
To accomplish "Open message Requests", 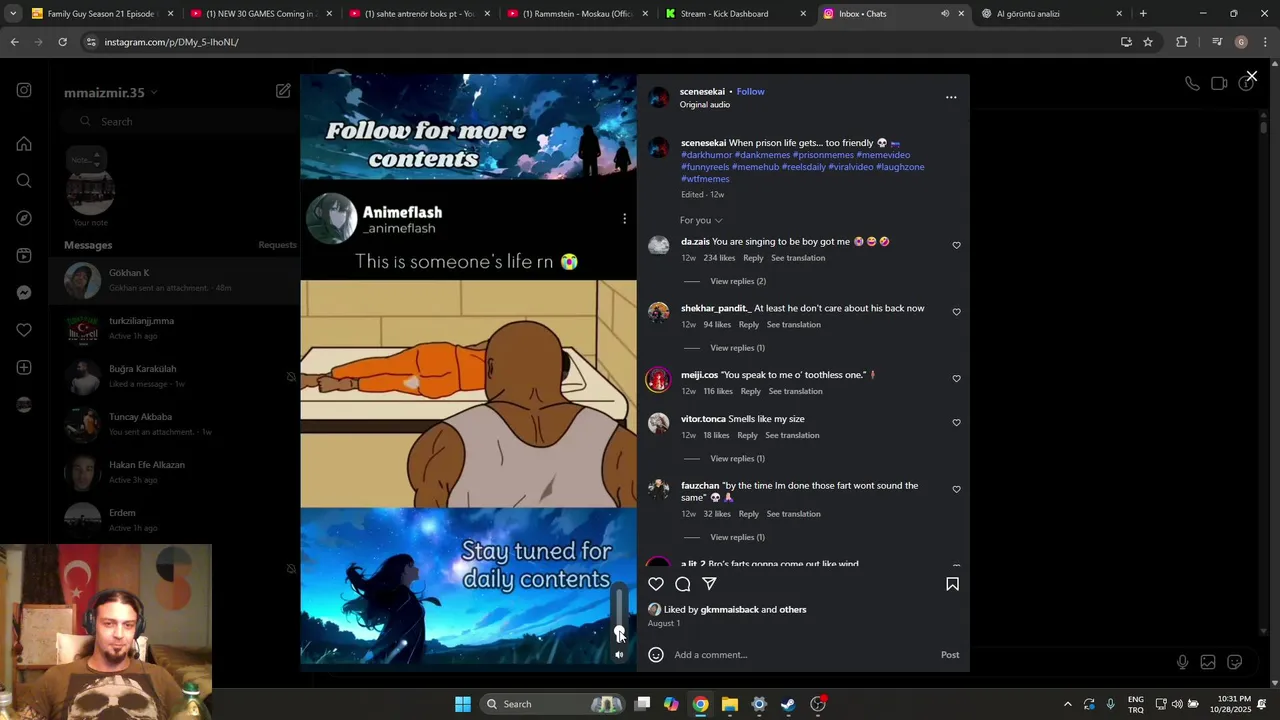I will (x=277, y=245).
